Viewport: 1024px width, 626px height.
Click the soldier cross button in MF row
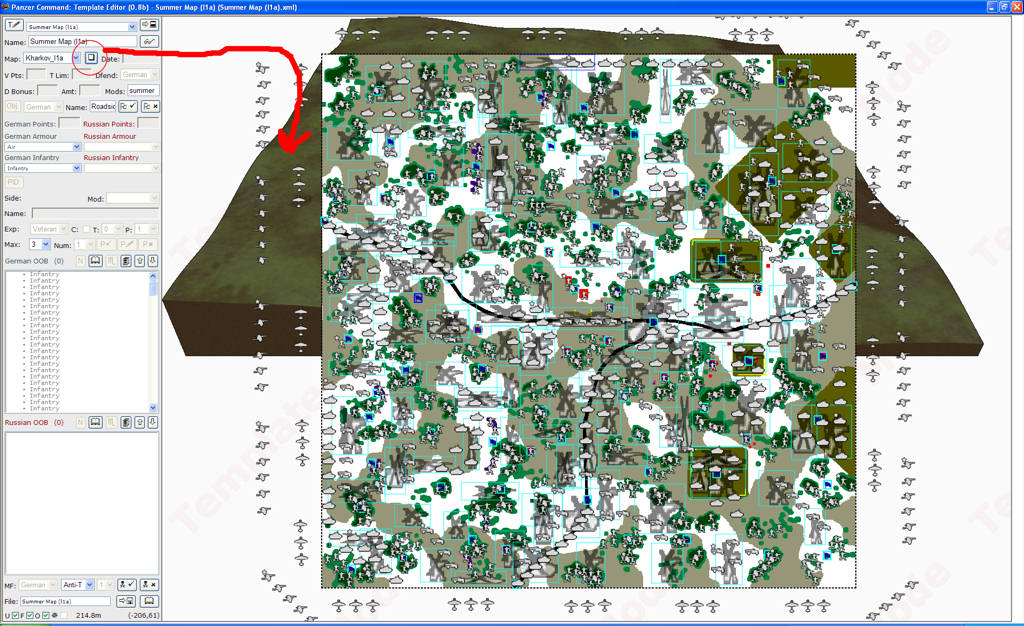point(150,585)
